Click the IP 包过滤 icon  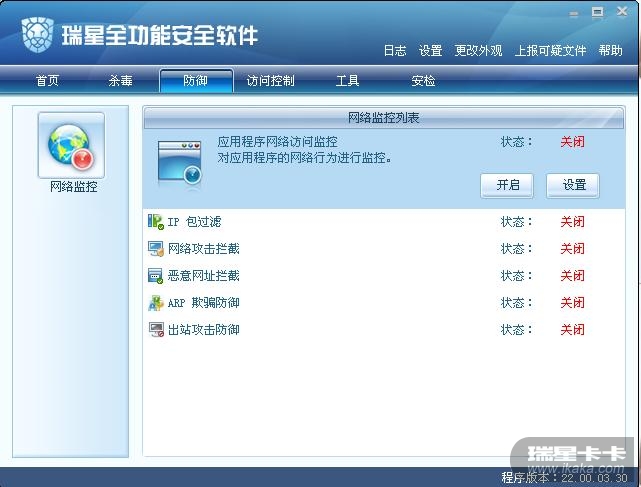click(156, 222)
